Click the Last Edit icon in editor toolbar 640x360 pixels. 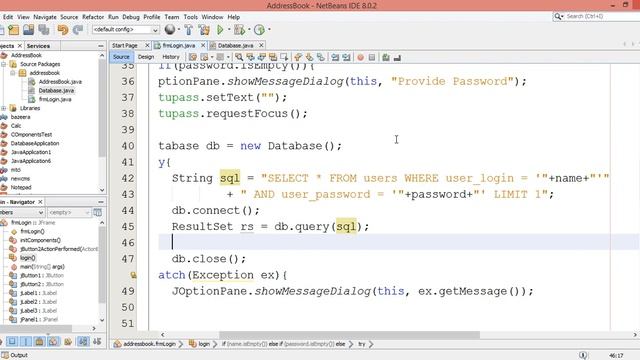tap(193, 57)
